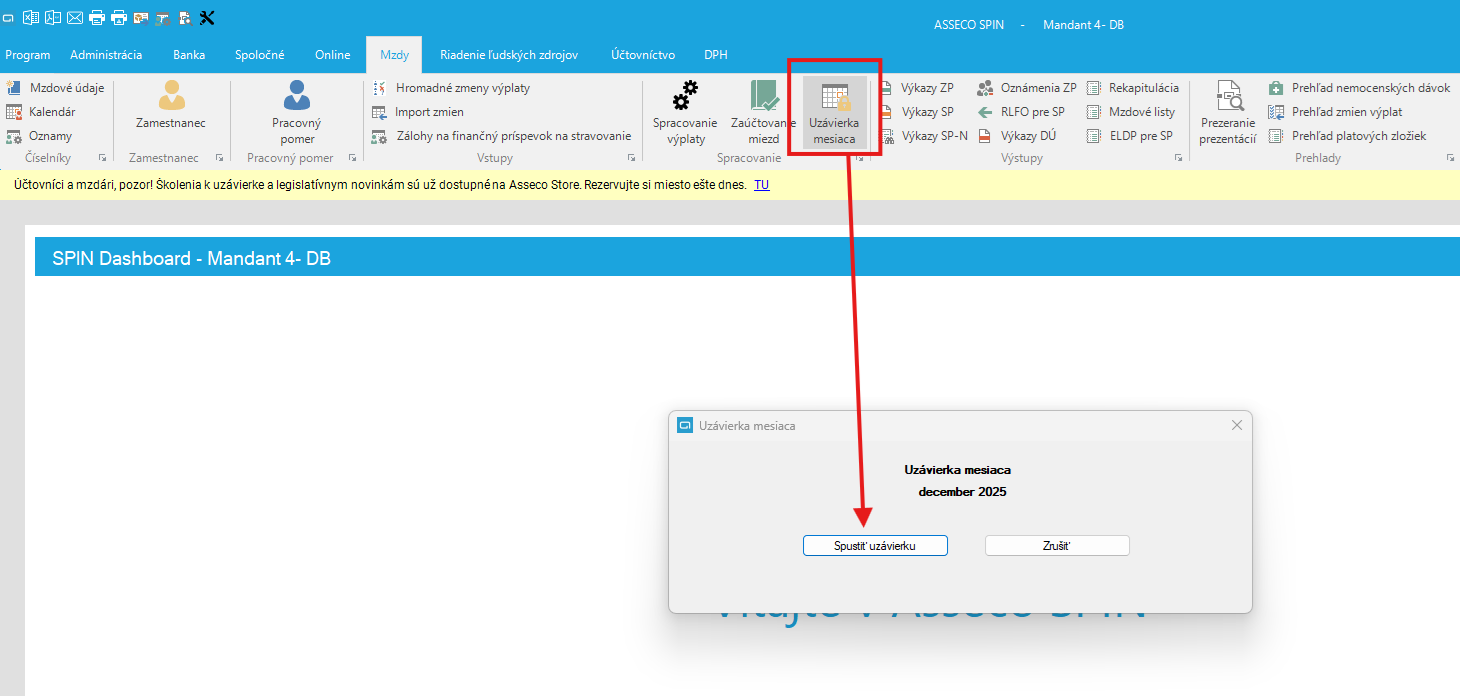
Task: Expand the Výstupy group launcher
Action: point(1180,159)
